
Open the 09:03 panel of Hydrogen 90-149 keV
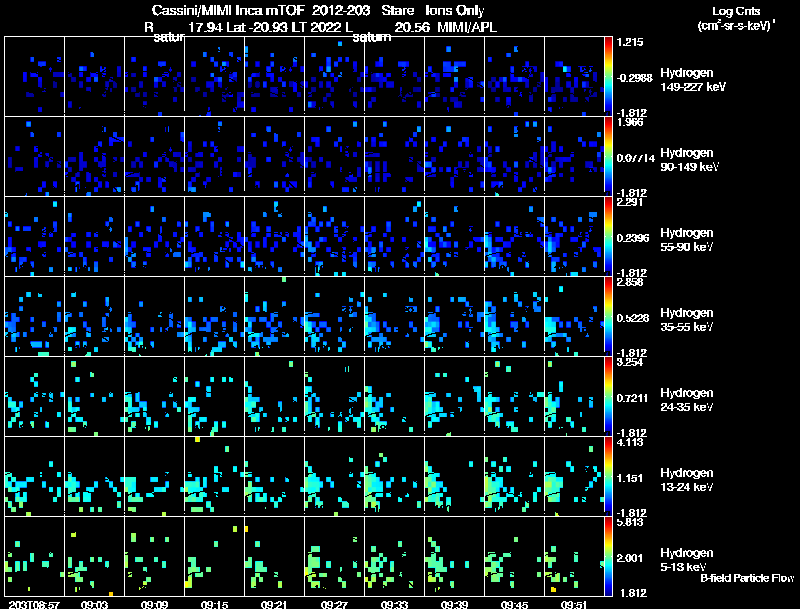tap(94, 156)
